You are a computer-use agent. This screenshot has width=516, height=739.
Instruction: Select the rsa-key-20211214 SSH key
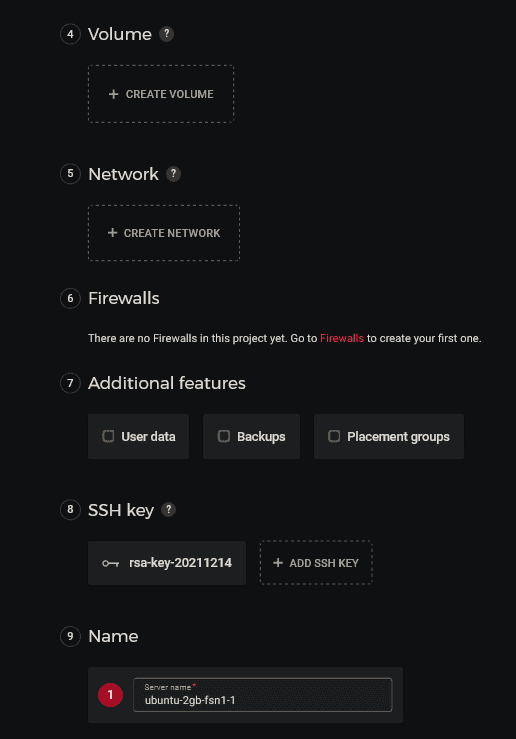click(x=167, y=563)
